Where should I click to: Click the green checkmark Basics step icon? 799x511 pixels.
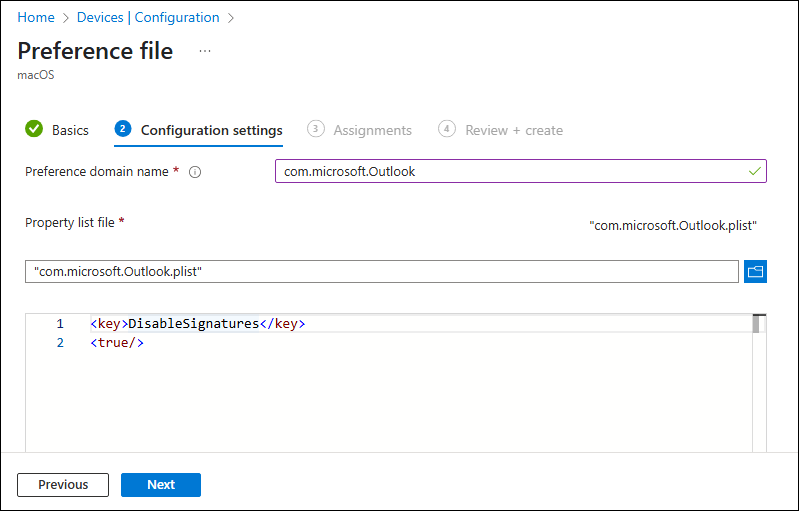pyautogui.click(x=34, y=129)
